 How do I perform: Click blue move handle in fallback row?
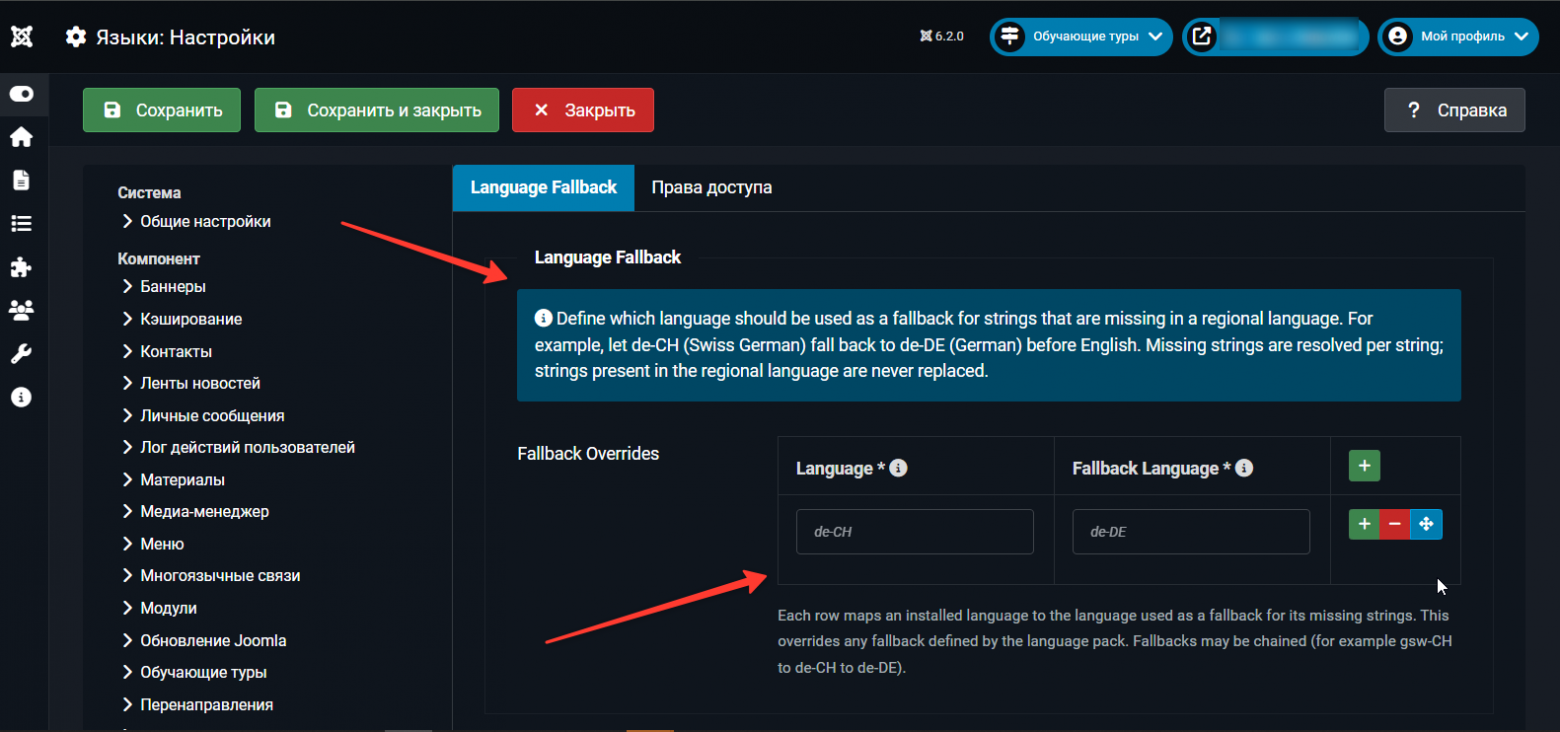1426,523
